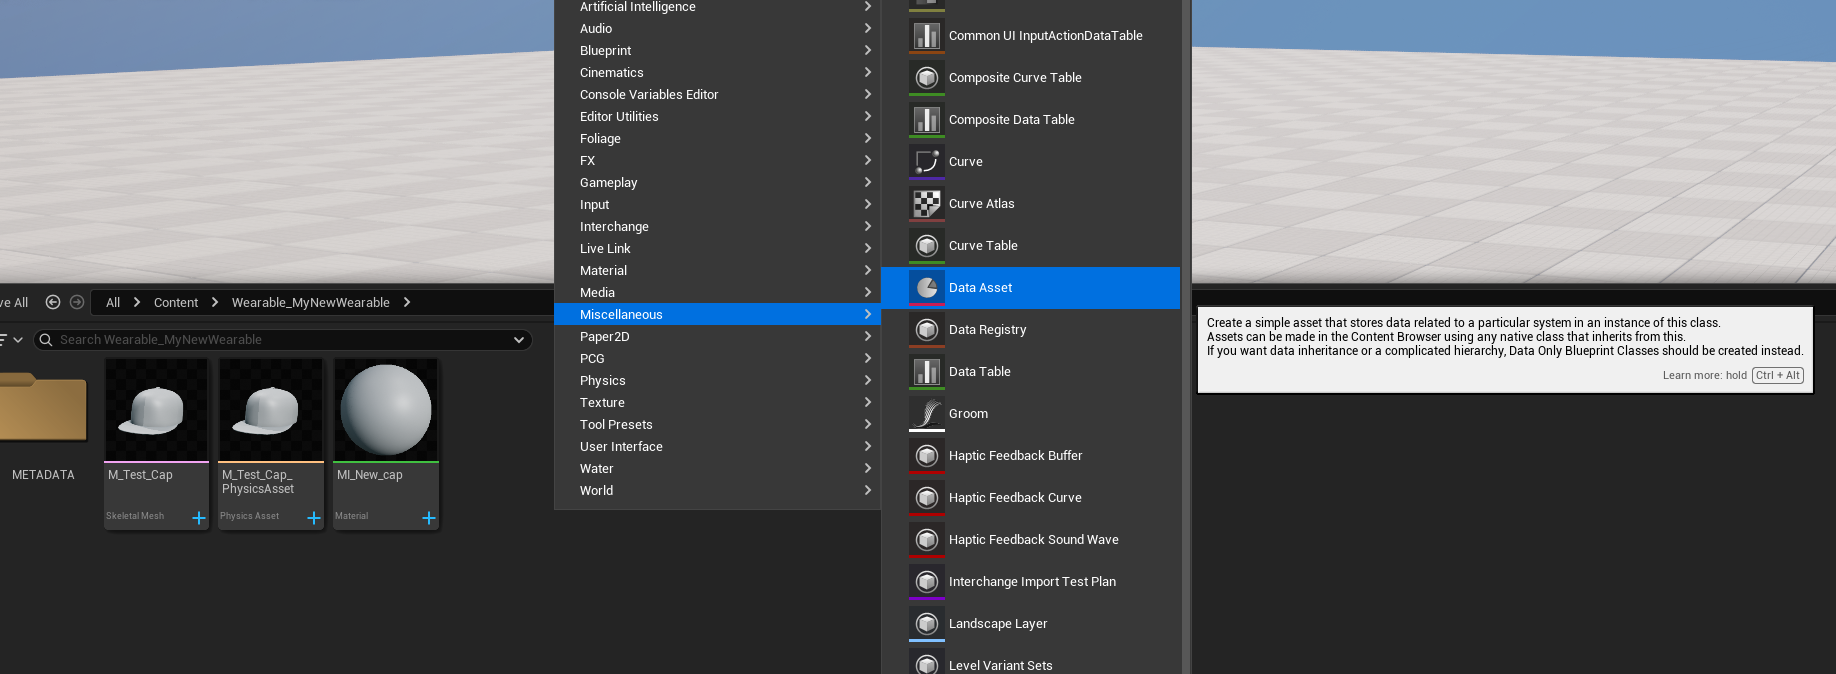Image resolution: width=1836 pixels, height=674 pixels.
Task: Click the navigate back arrow icon
Action: pos(53,302)
